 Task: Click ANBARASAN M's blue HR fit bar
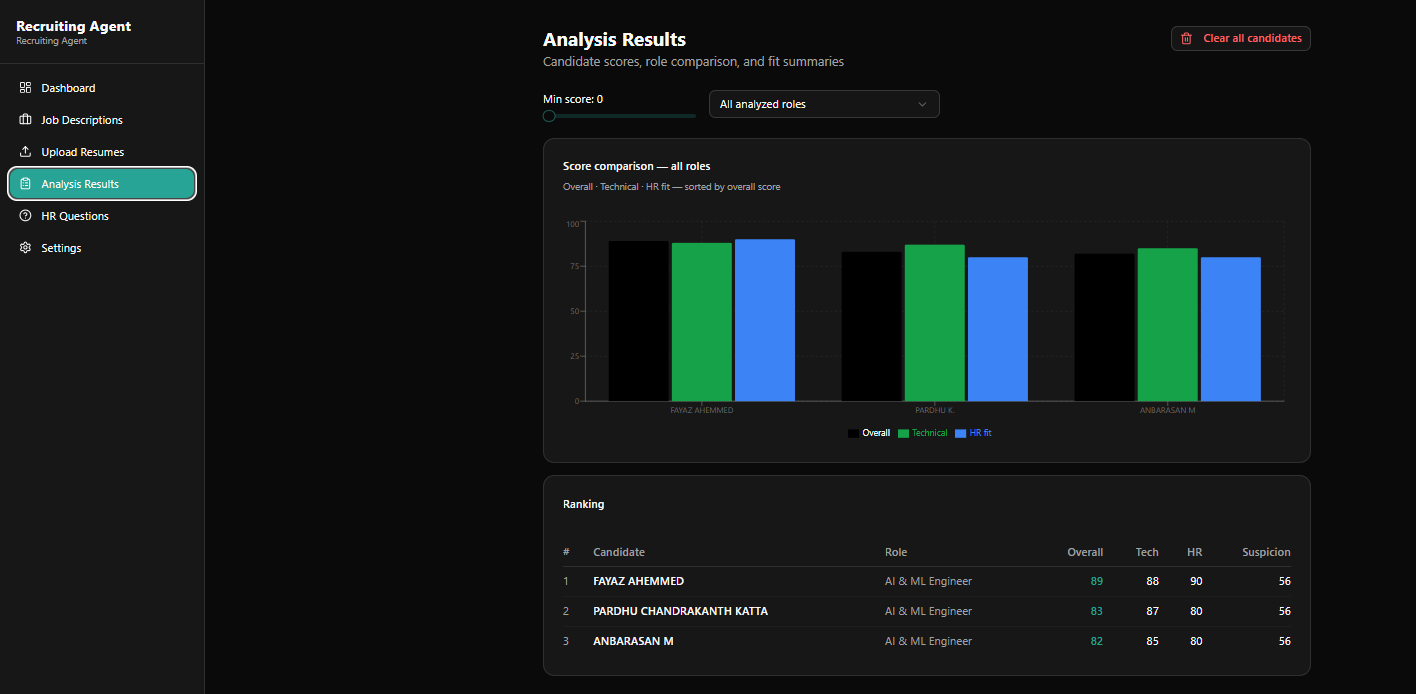click(x=1231, y=329)
